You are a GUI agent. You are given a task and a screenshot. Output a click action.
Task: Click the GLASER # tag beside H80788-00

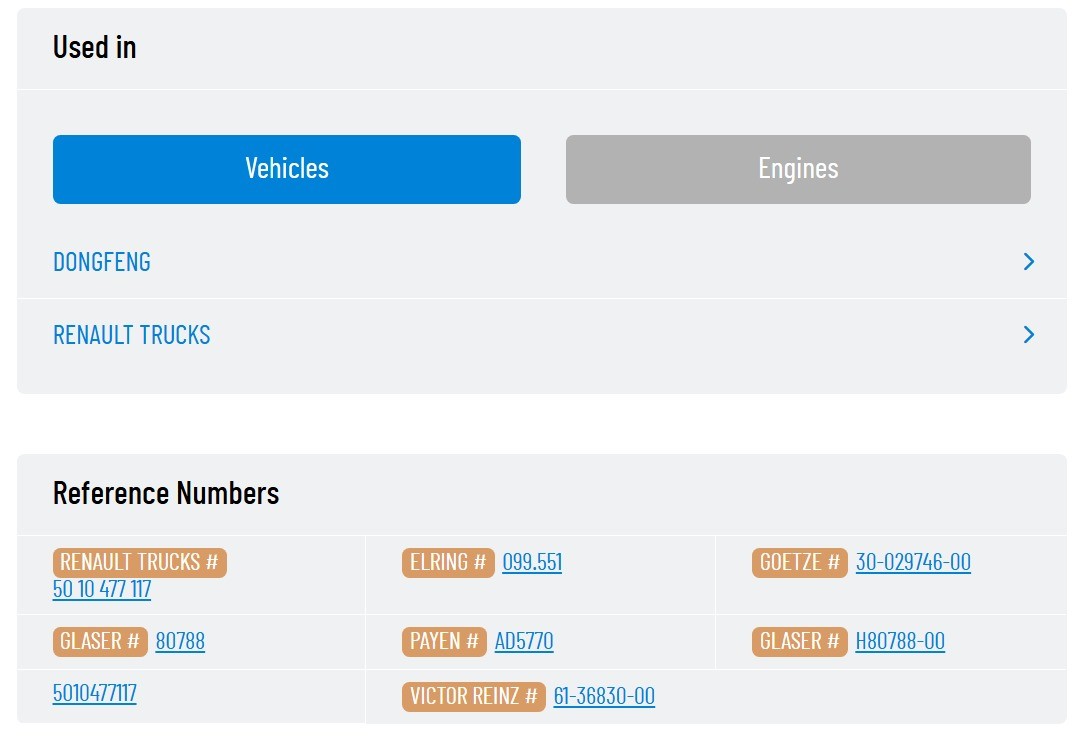click(800, 641)
